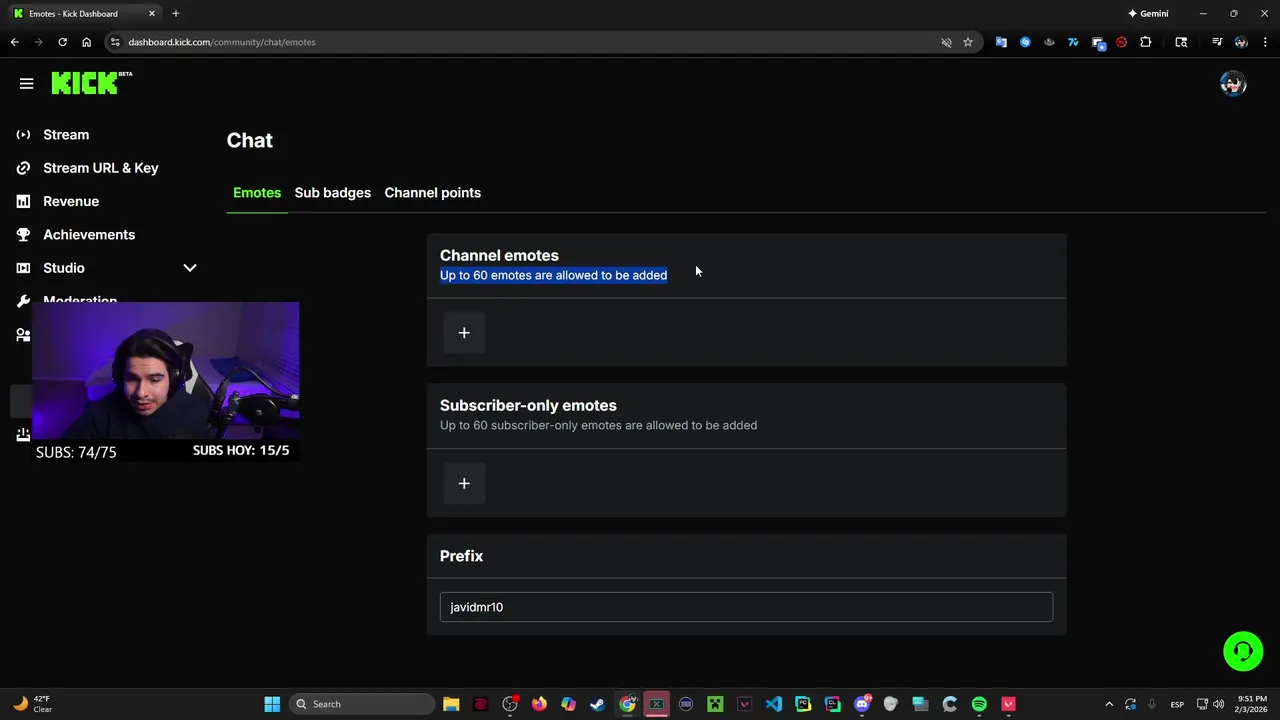Open a new browser tab with the plus
The image size is (1280, 720).
point(175,13)
